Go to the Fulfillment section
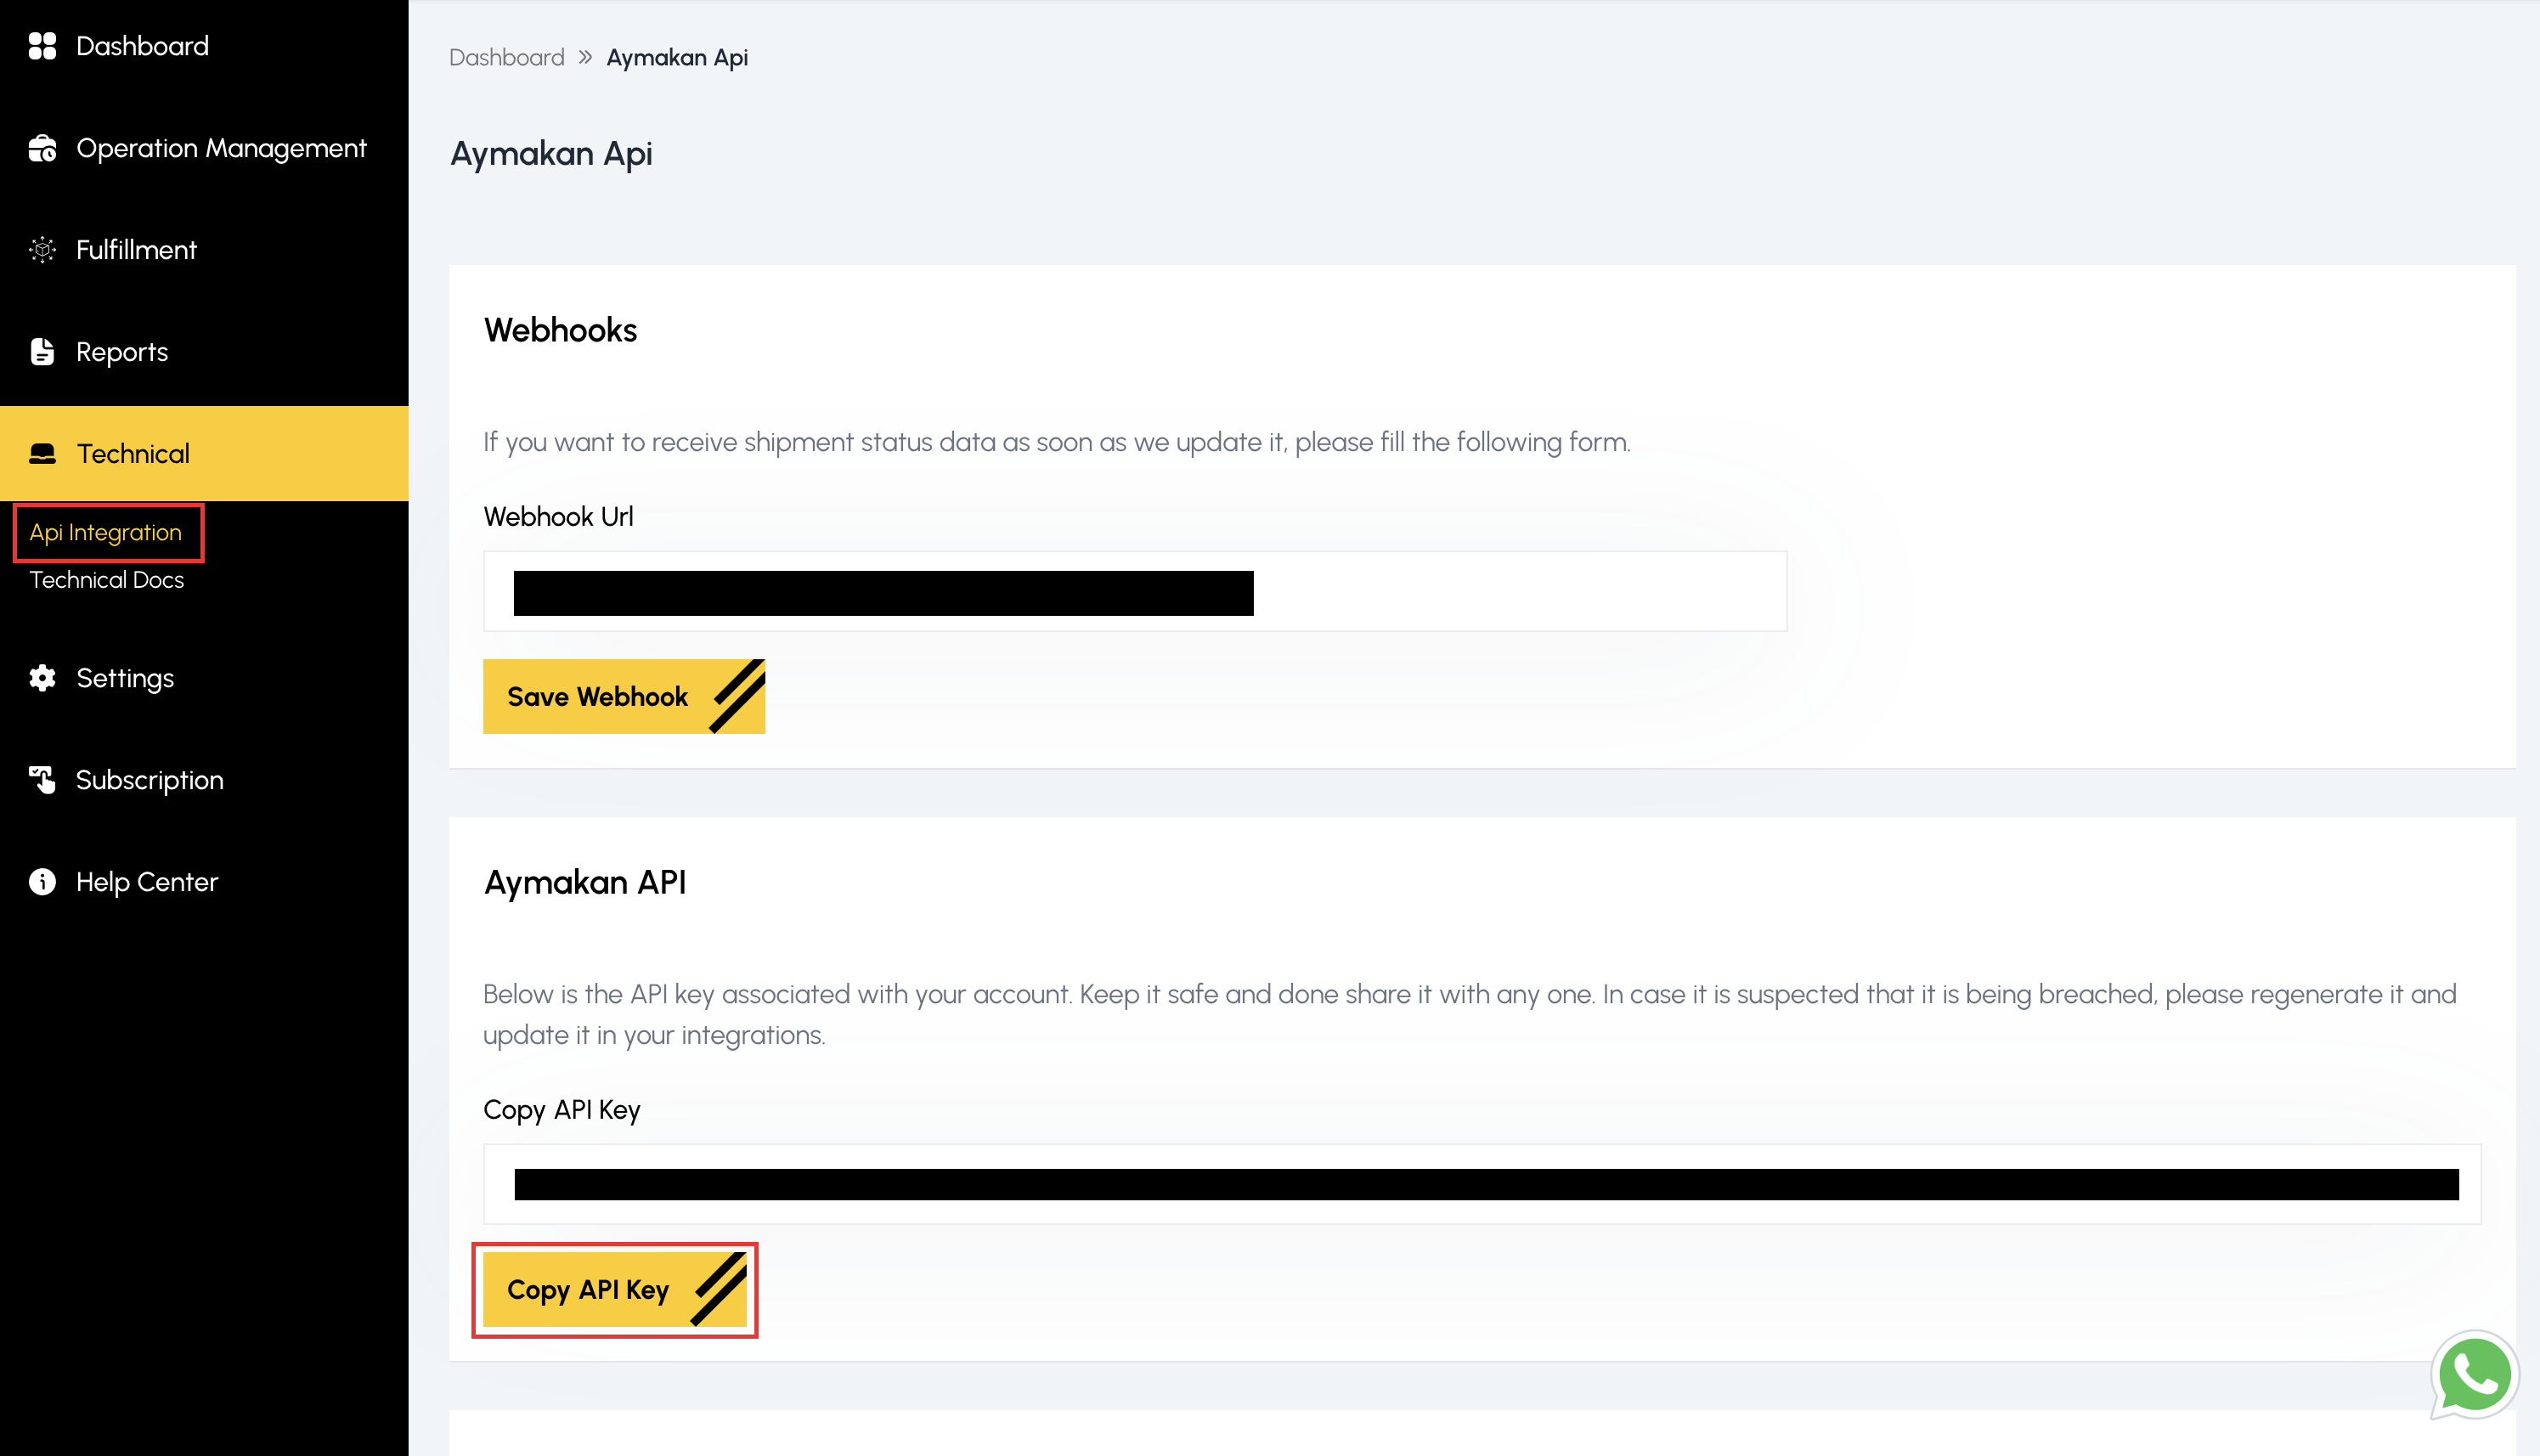The image size is (2540, 1456). coord(136,250)
